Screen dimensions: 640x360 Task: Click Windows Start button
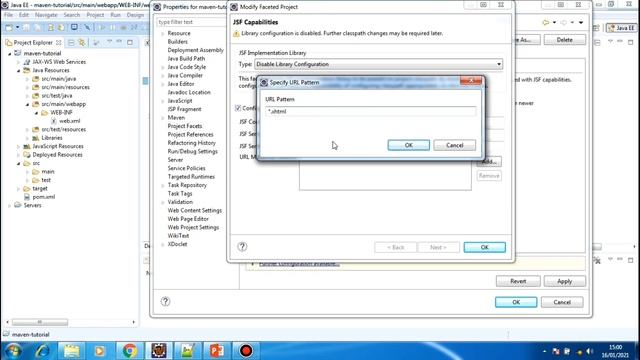click(13, 351)
